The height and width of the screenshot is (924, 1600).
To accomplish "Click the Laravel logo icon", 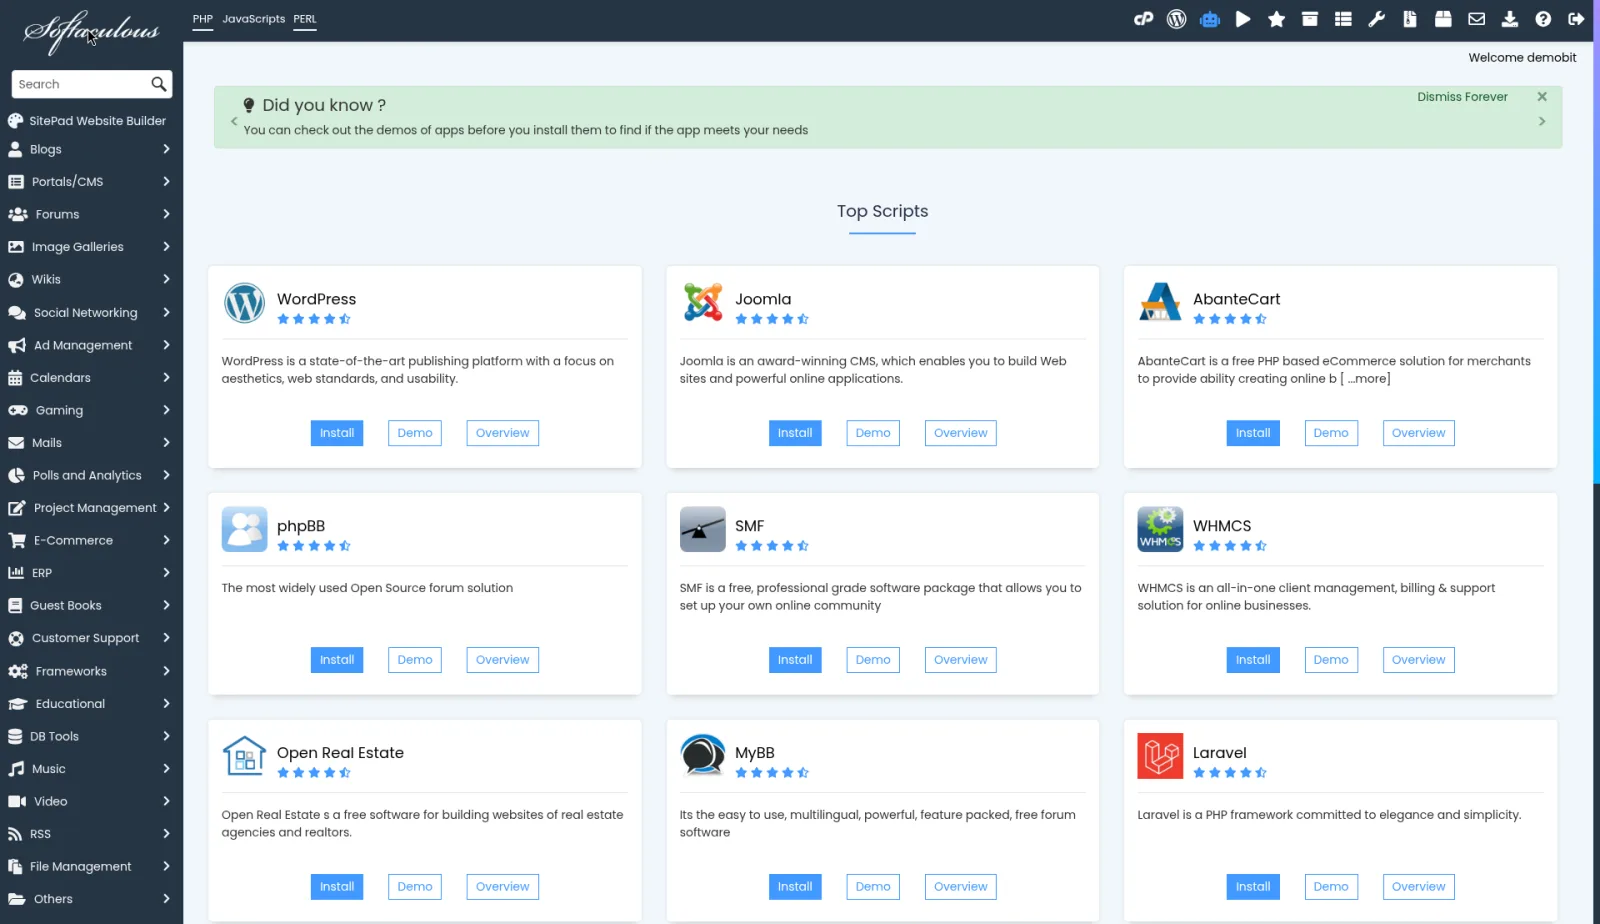I will pos(1160,756).
